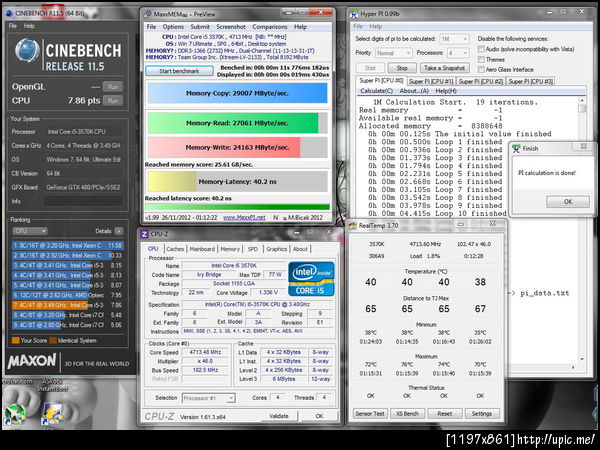Open the Priority dropdown in Hyper PI
The height and width of the screenshot is (450, 600).
[393, 53]
